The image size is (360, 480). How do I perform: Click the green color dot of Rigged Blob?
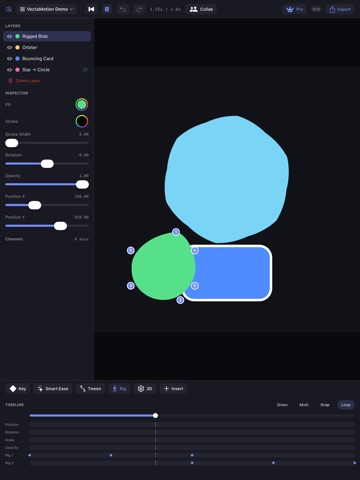point(18,36)
